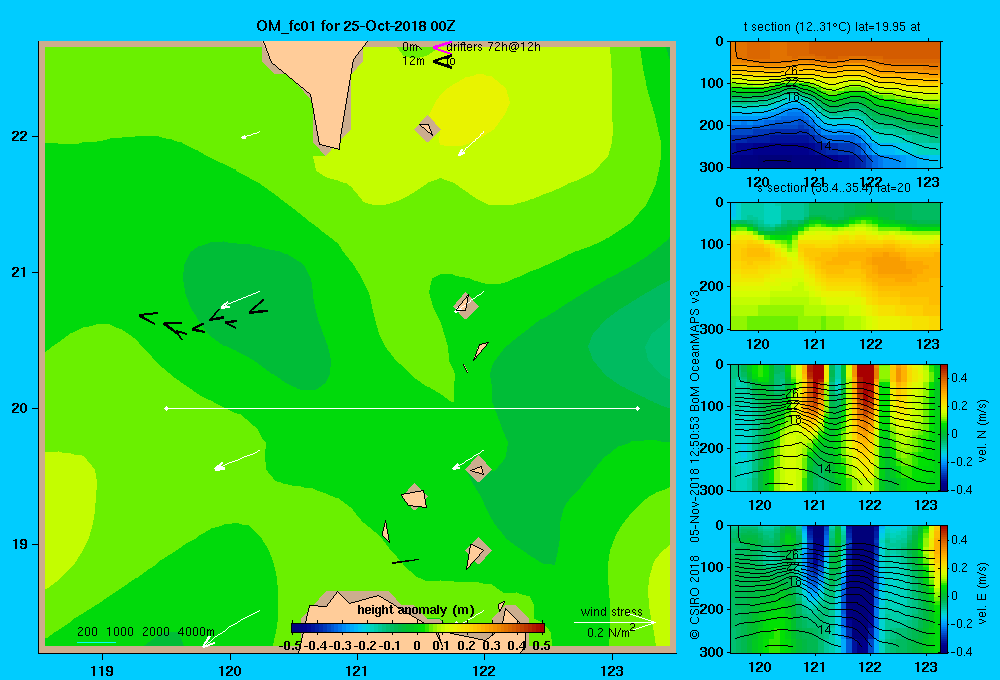Click the small island near 121.5E 22N

427,129
